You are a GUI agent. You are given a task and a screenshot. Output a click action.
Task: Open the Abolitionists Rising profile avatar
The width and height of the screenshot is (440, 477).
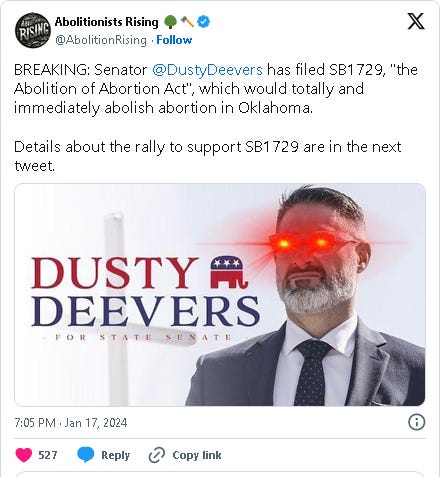[32, 30]
